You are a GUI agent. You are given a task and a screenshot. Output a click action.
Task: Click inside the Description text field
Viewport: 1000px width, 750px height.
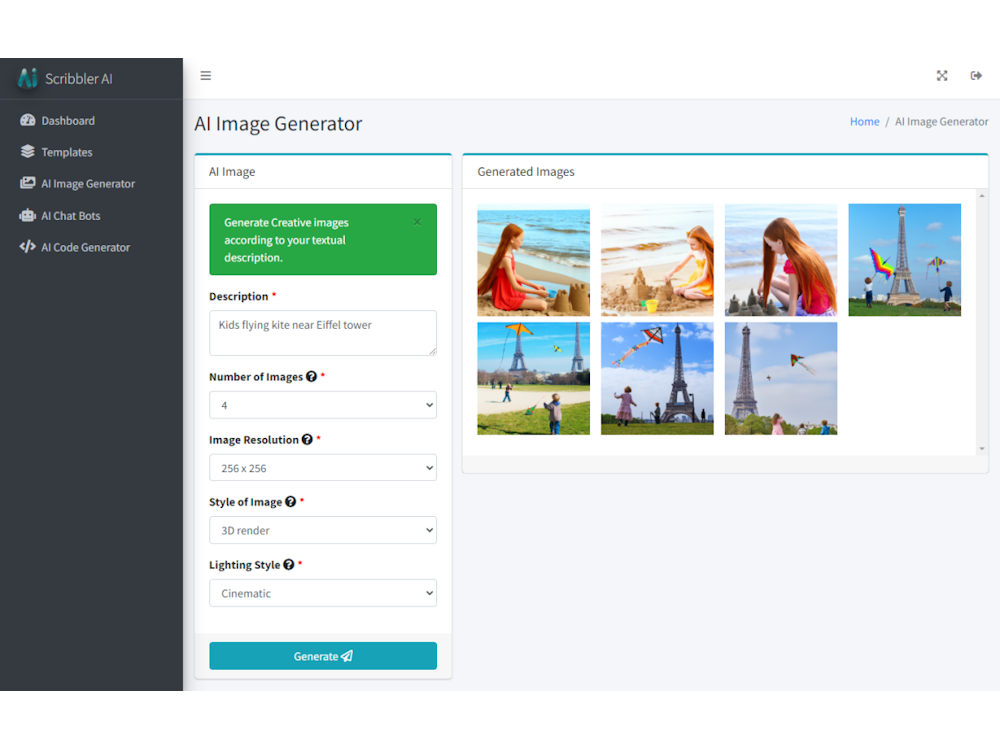pyautogui.click(x=322, y=333)
